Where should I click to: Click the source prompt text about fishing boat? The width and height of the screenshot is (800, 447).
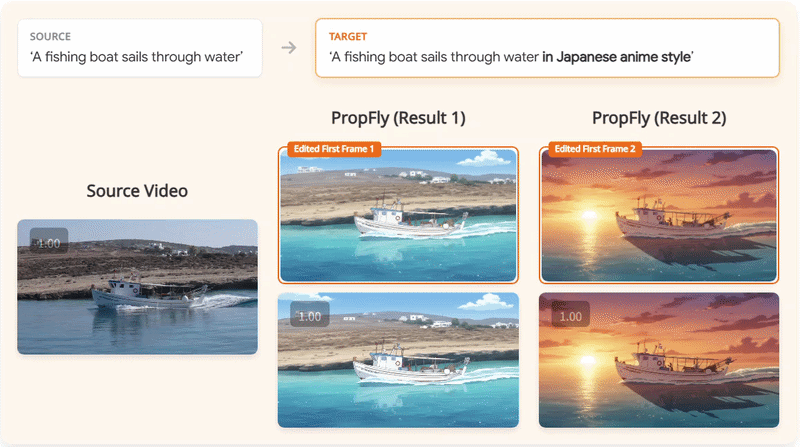(136, 57)
